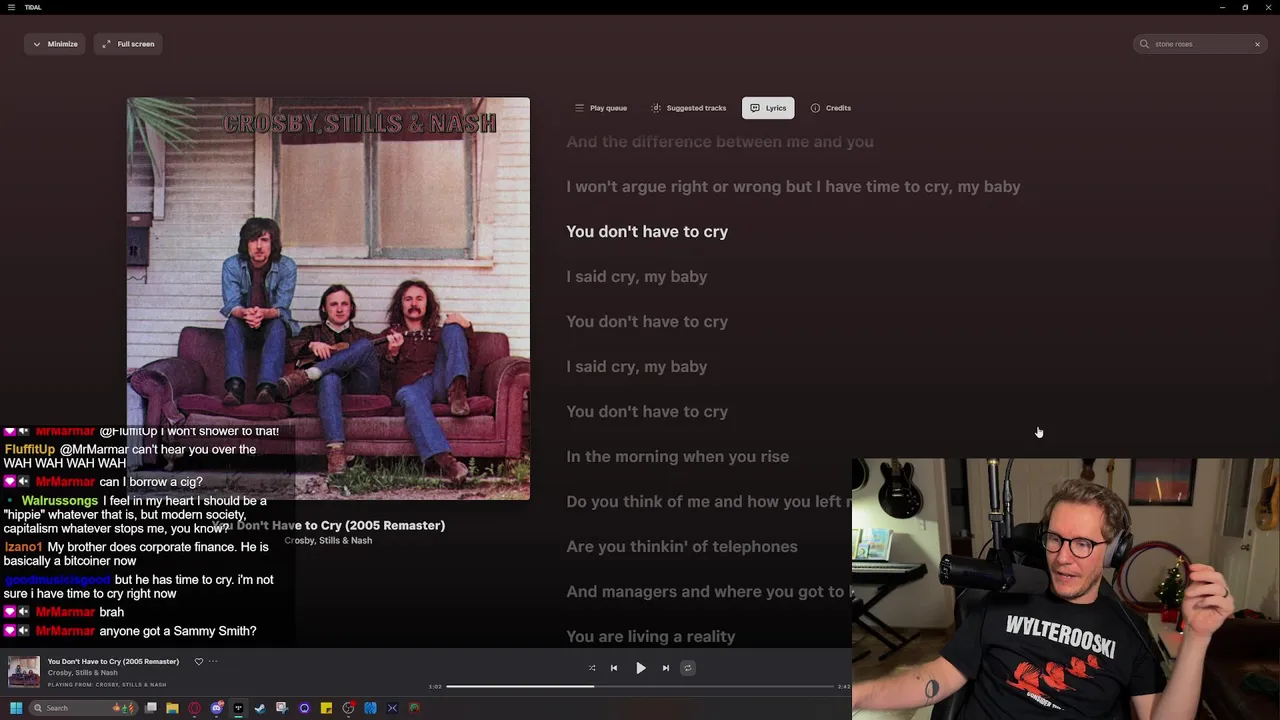Open File Explorer from the taskbar
This screenshot has width=1280, height=720.
[172, 708]
